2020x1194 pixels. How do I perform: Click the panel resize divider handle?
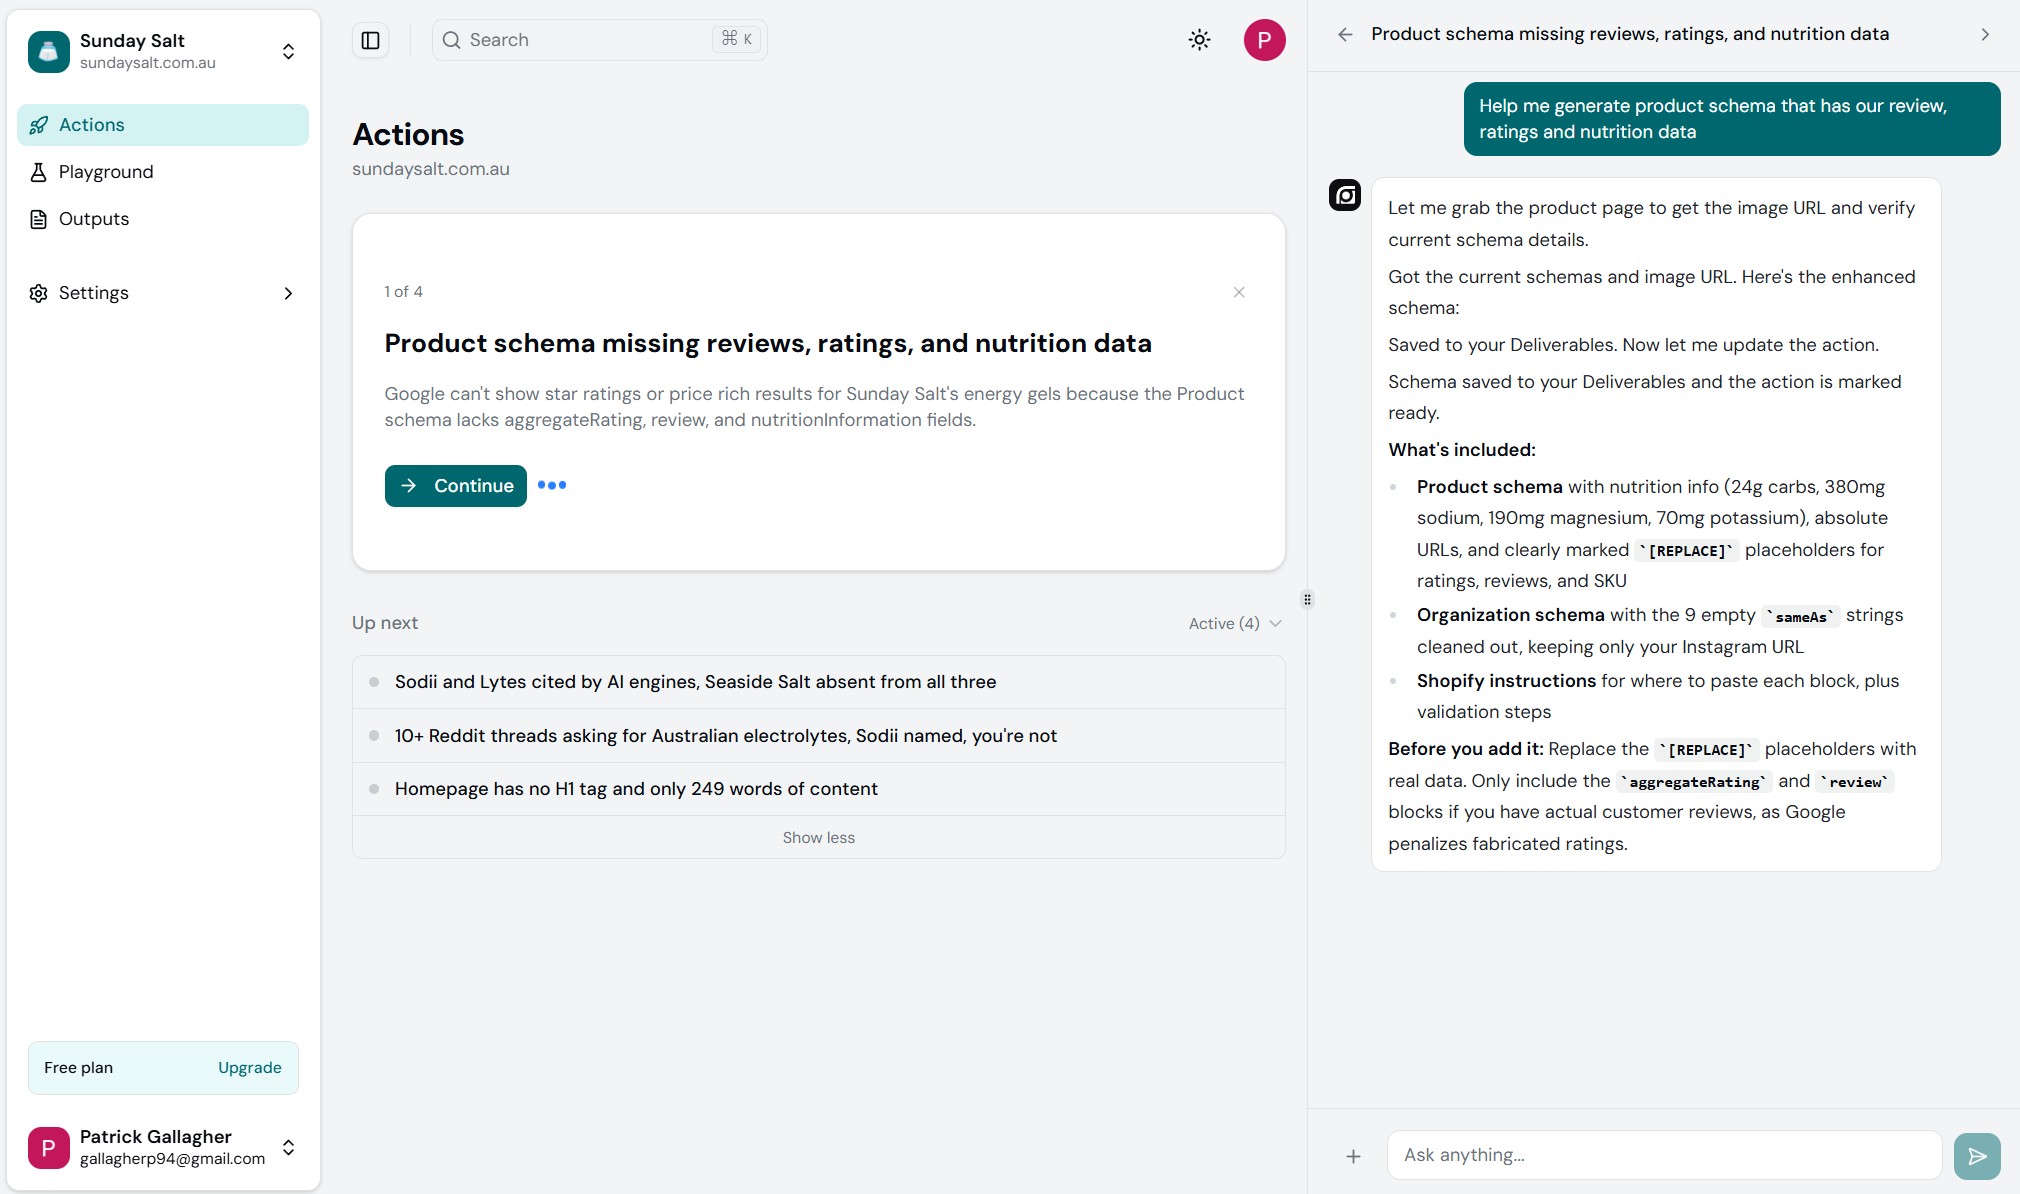pyautogui.click(x=1307, y=599)
